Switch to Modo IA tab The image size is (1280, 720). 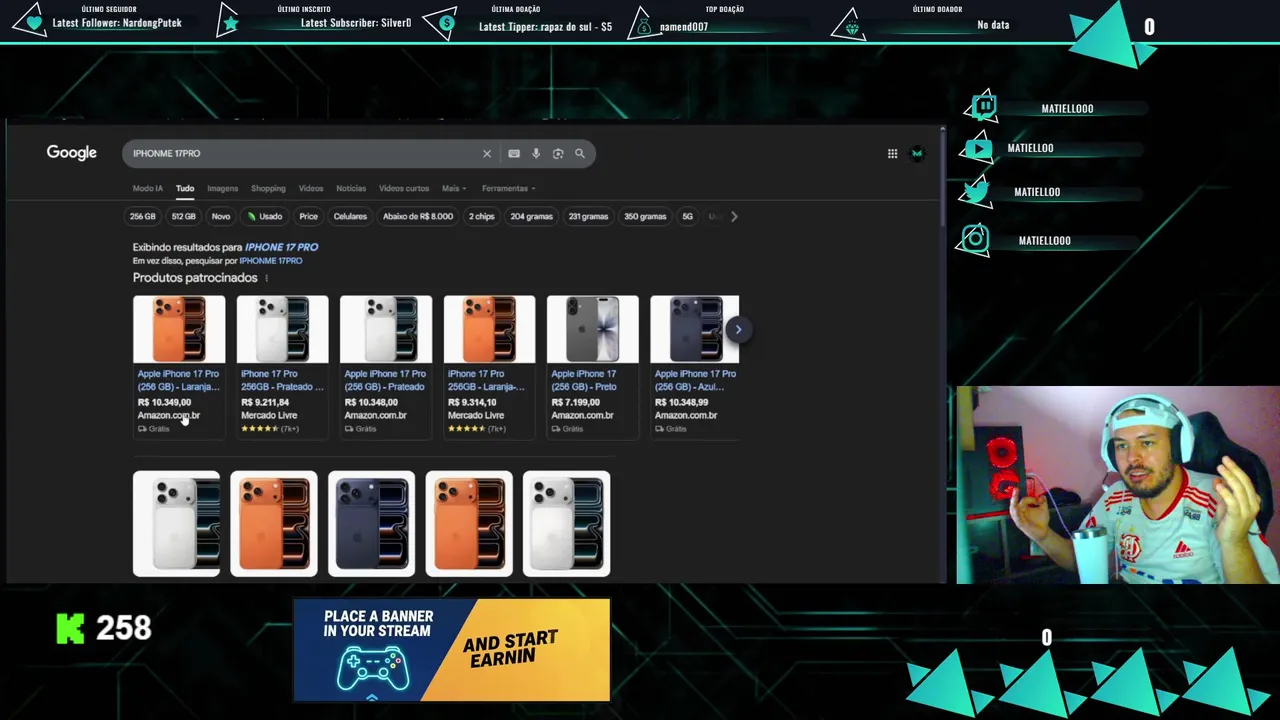147,188
